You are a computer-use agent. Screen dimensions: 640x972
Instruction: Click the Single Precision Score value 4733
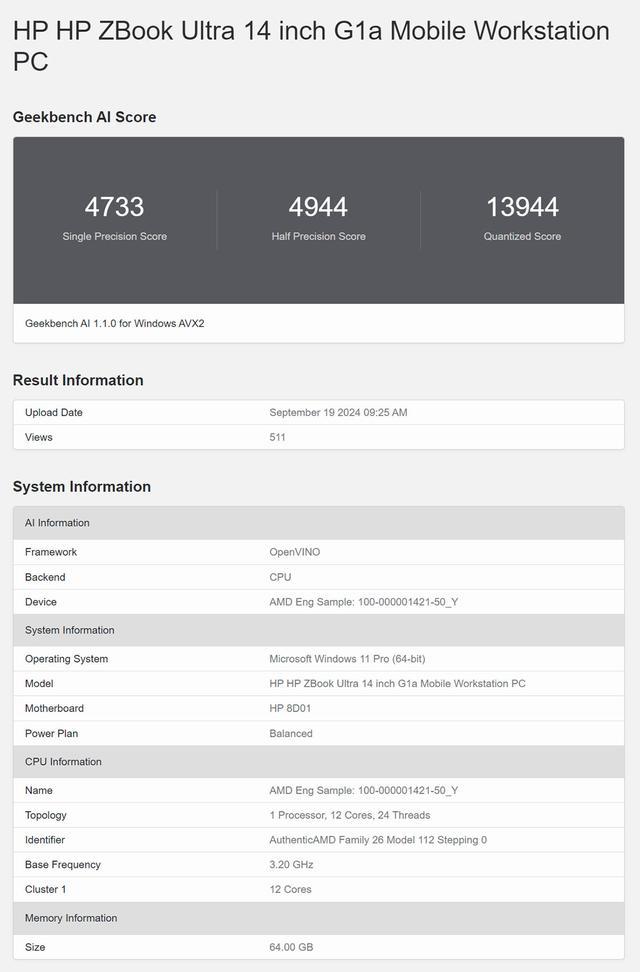point(114,206)
